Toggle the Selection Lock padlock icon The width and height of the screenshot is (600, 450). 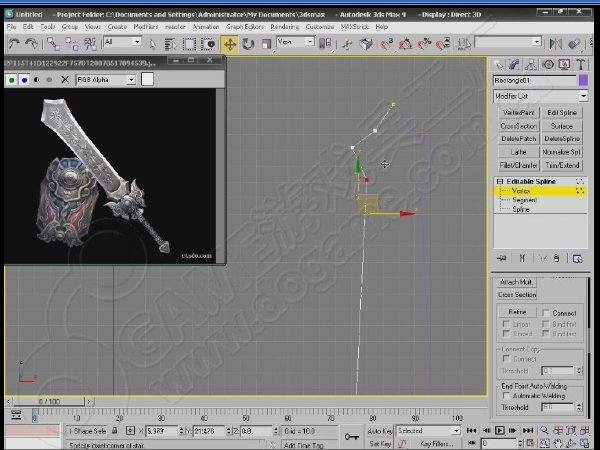pyautogui.click(x=114, y=431)
